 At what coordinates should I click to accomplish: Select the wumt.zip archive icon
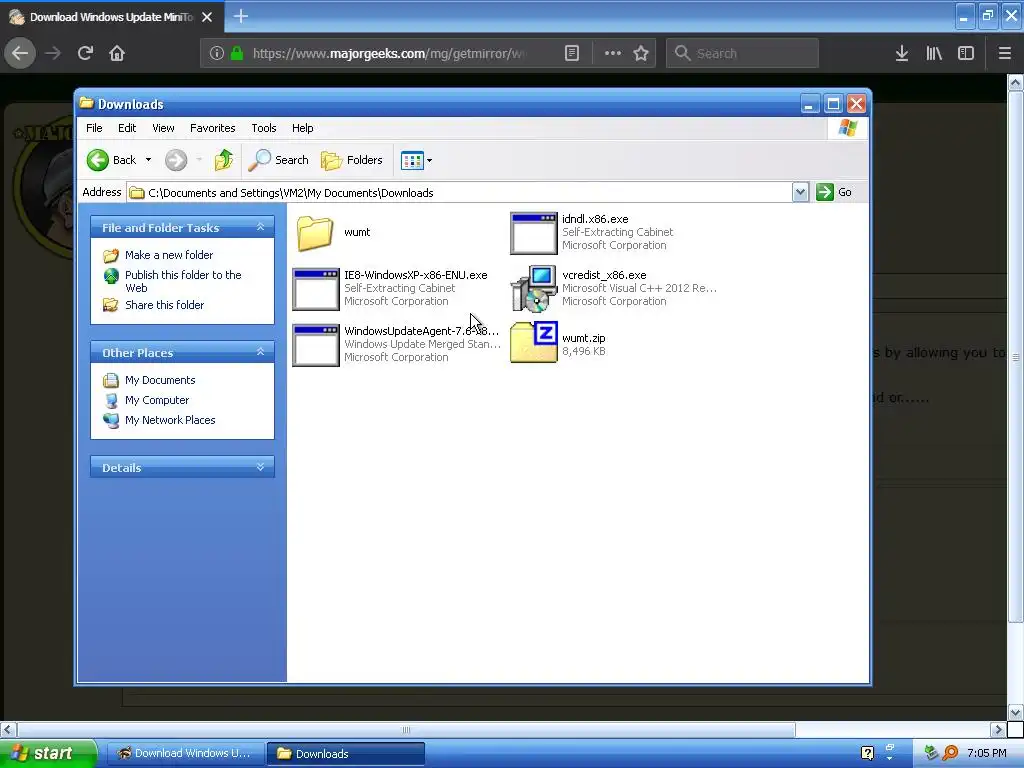[534, 342]
